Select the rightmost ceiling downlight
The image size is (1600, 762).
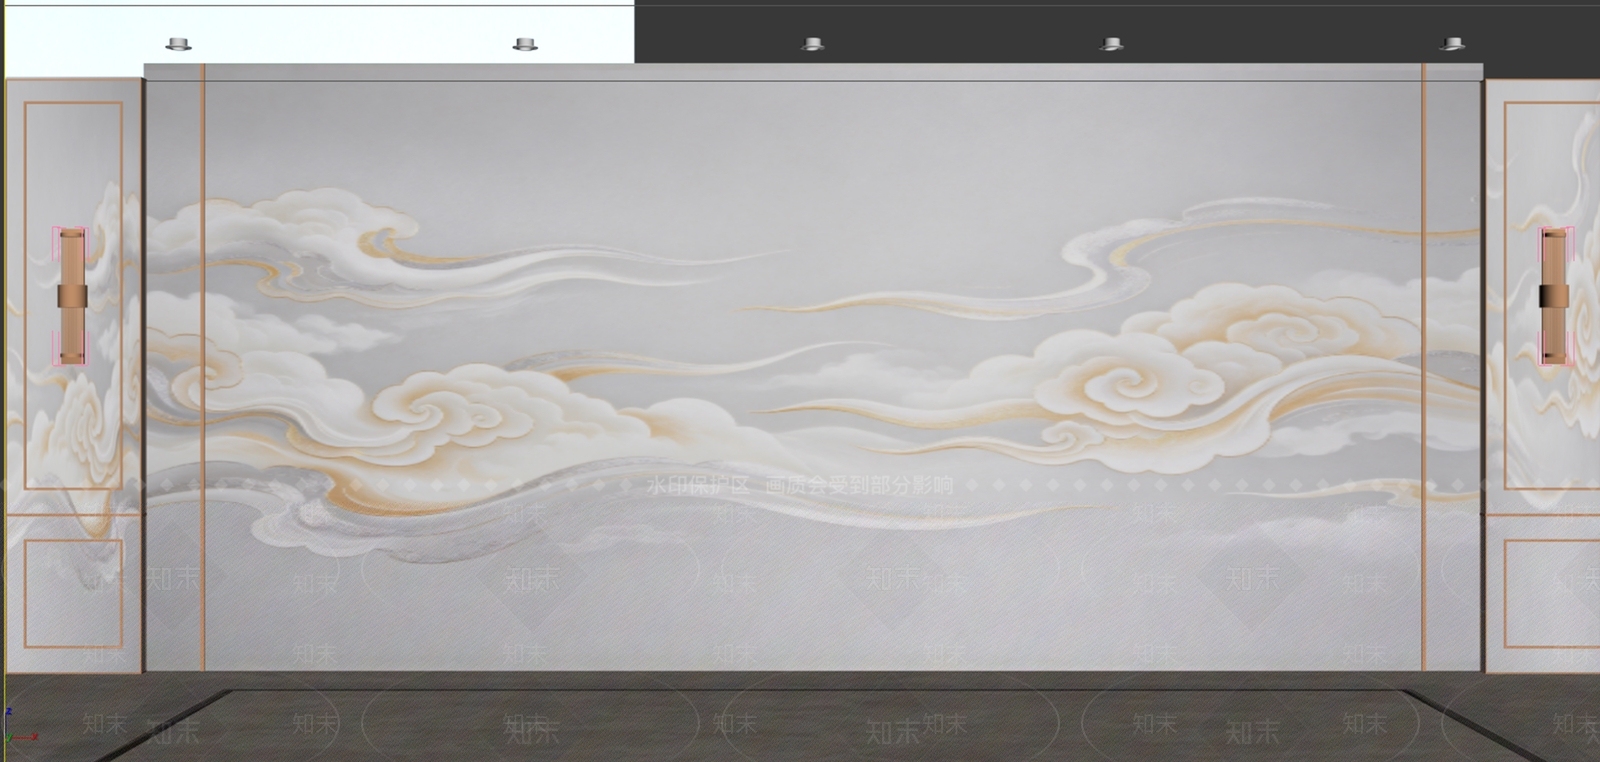pyautogui.click(x=1452, y=44)
